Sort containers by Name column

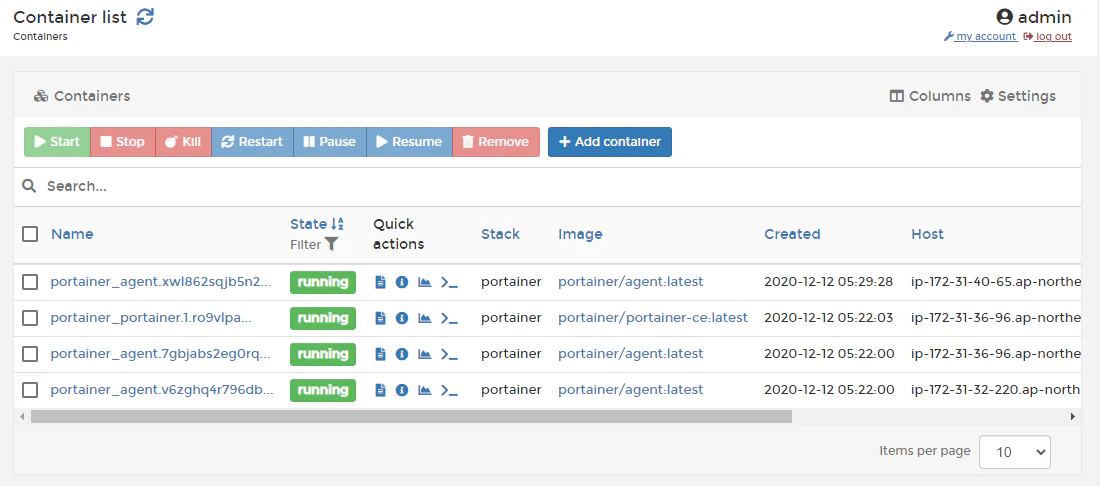[72, 234]
